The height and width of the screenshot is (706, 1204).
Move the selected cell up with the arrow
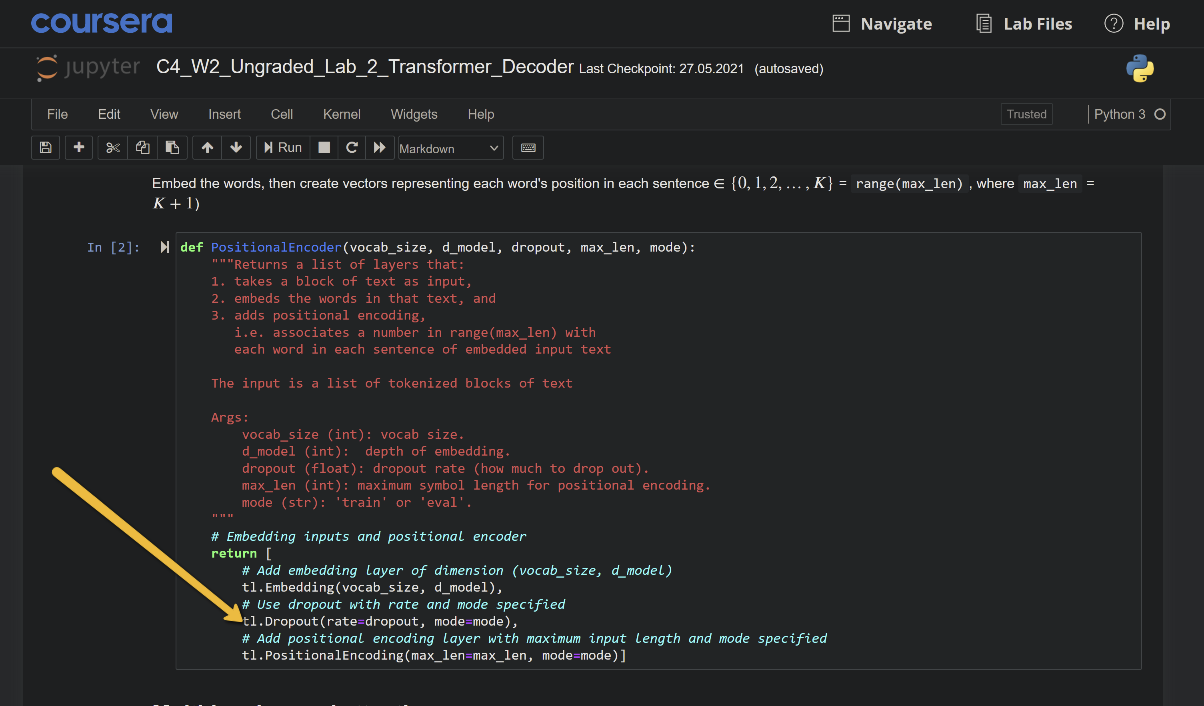tap(206, 147)
